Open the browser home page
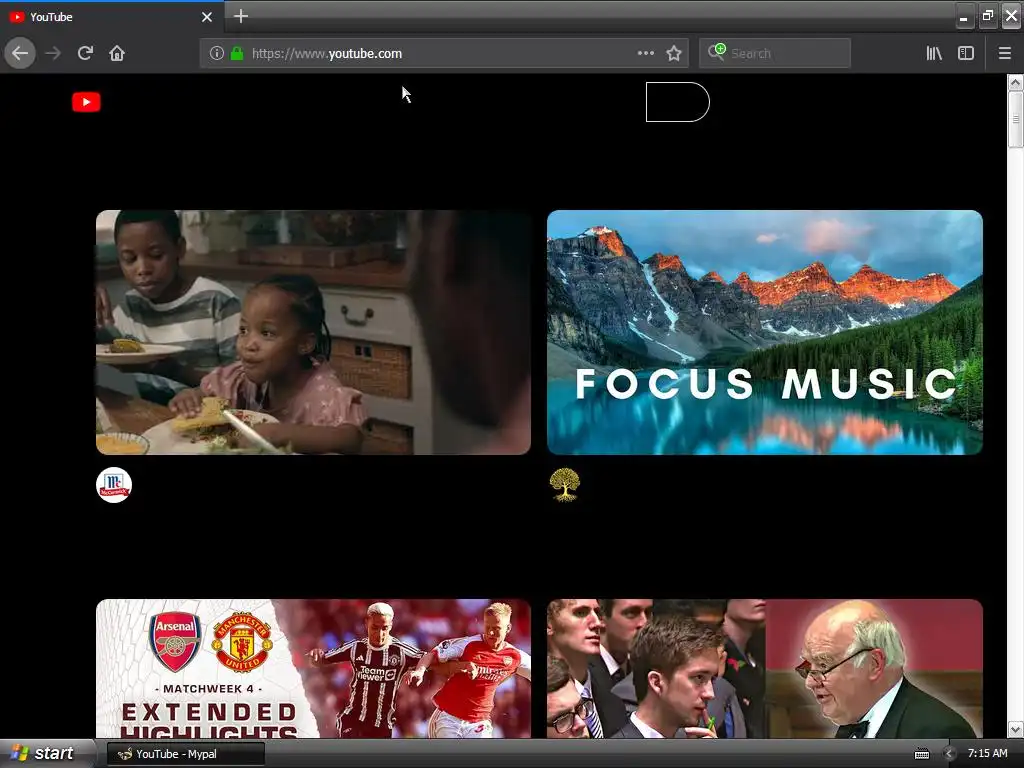This screenshot has width=1024, height=768. coord(117,53)
